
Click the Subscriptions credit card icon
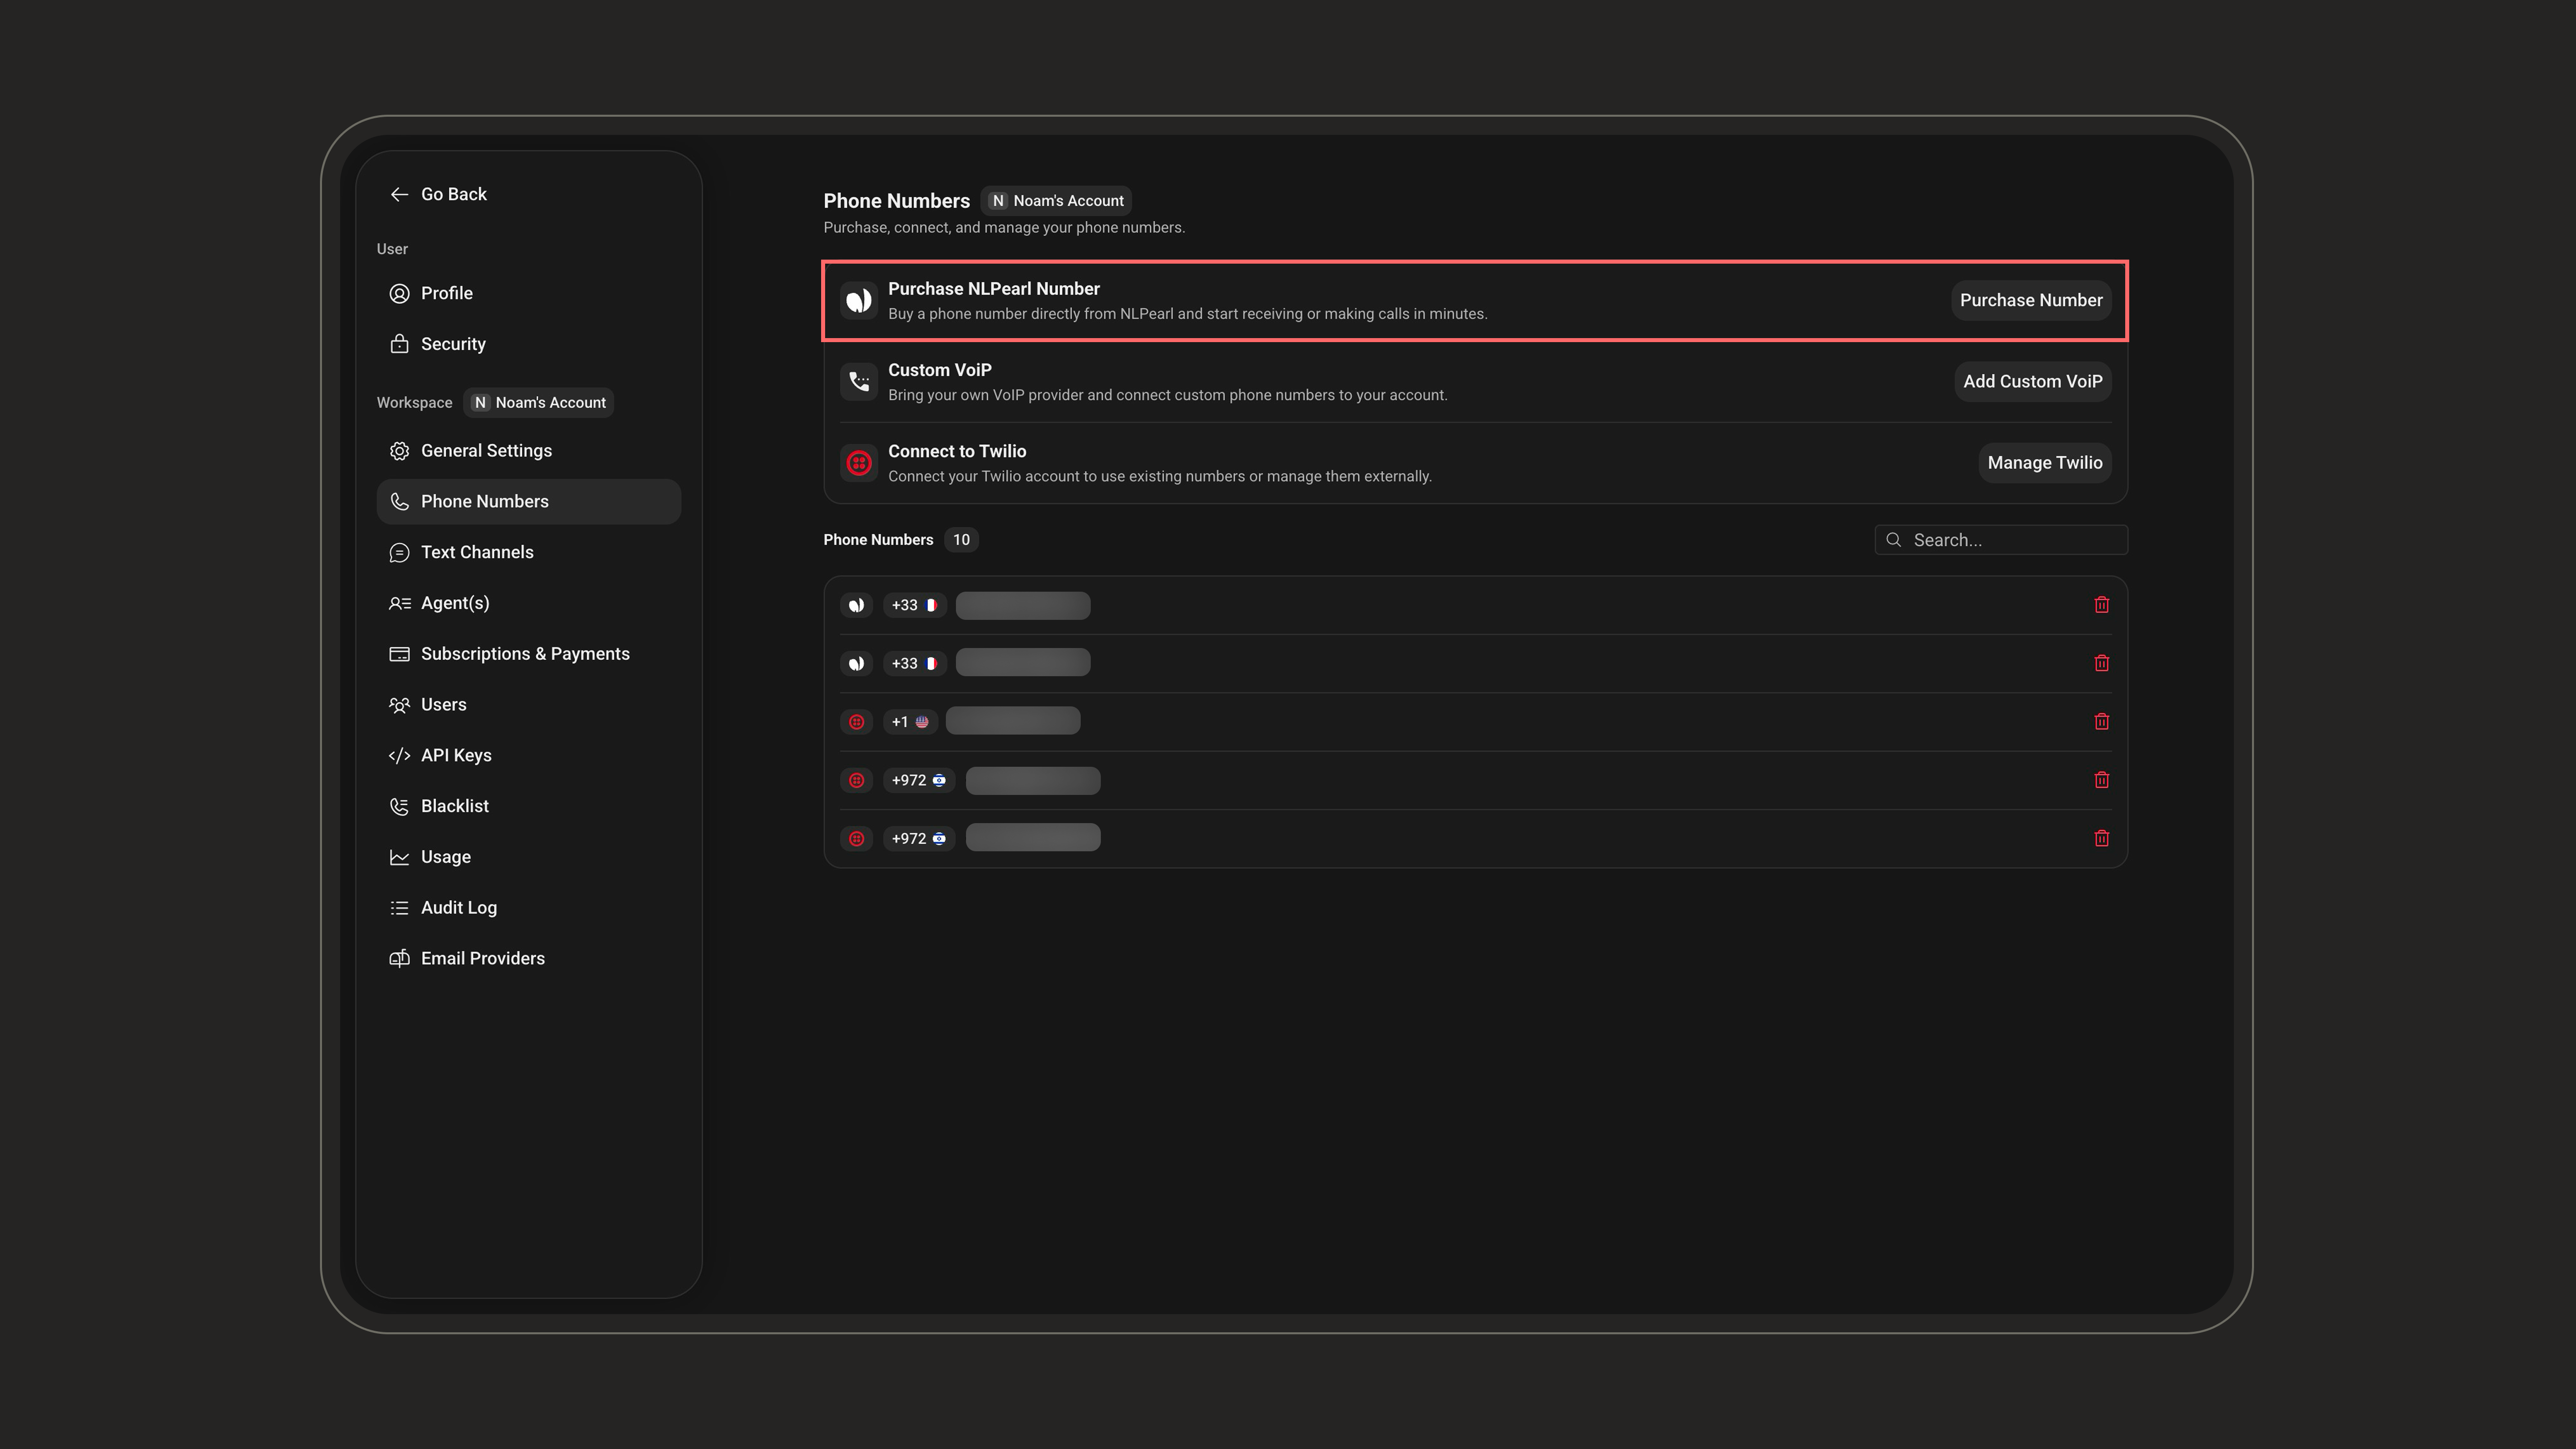pos(399,654)
